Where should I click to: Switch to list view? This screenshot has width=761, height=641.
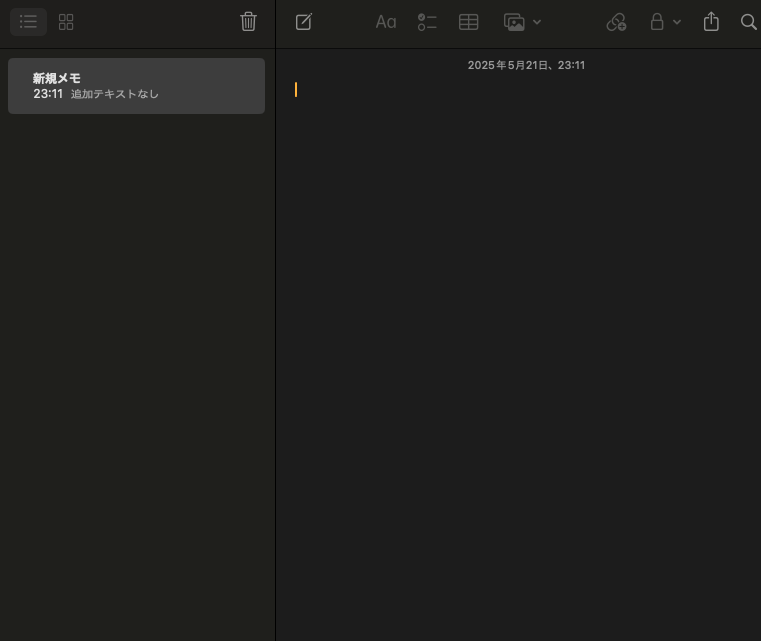[28, 22]
